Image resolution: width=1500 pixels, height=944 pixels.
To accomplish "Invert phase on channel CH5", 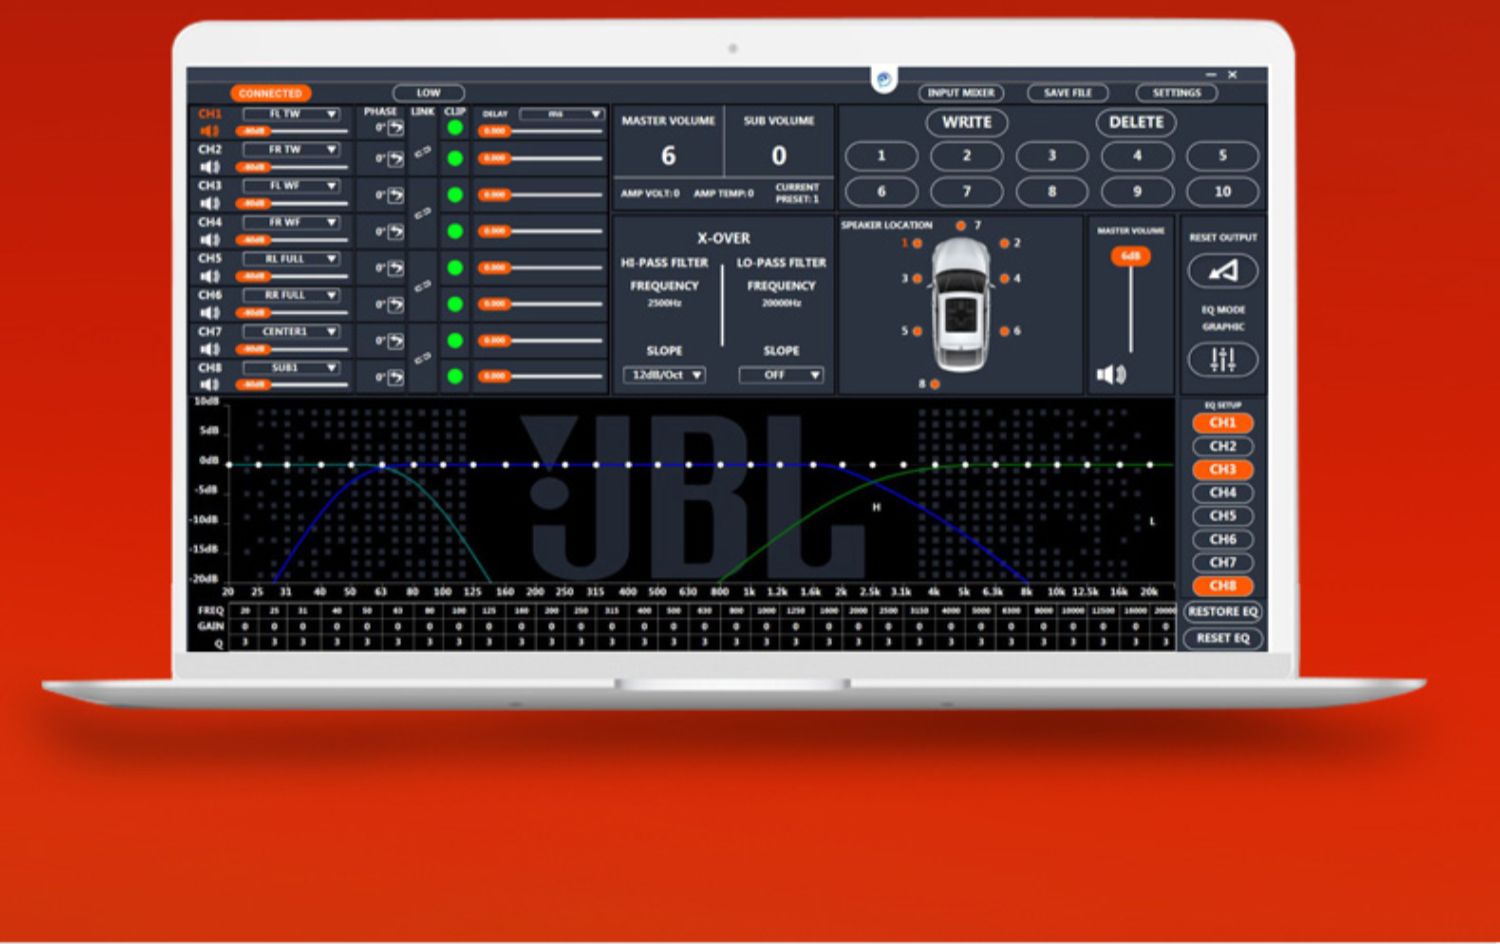I will (x=396, y=268).
